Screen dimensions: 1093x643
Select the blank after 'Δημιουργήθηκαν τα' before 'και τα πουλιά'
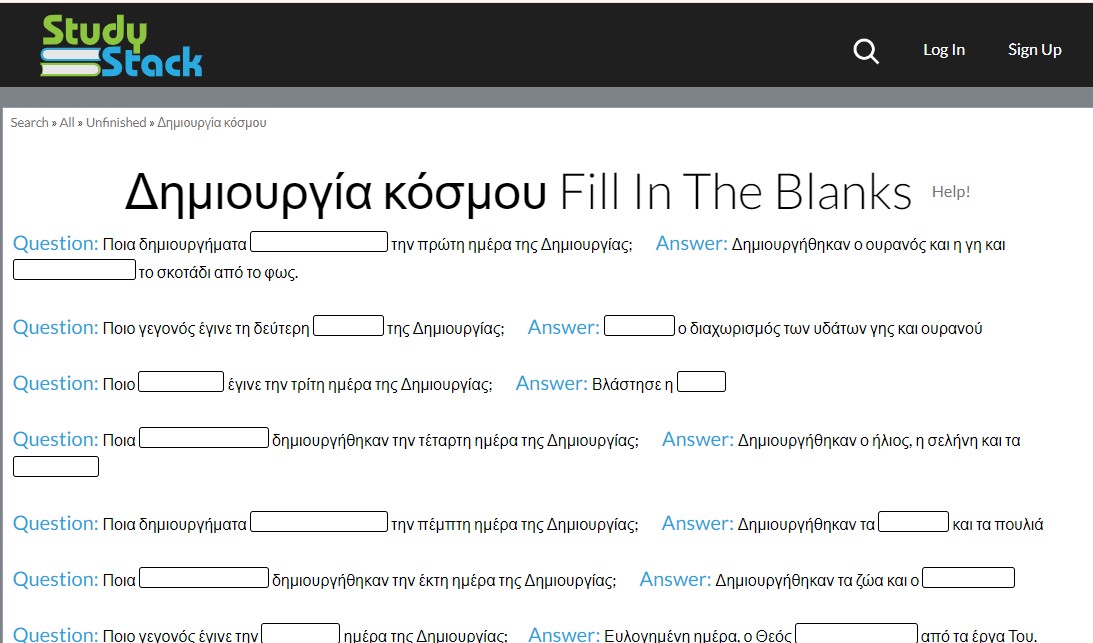pos(913,522)
